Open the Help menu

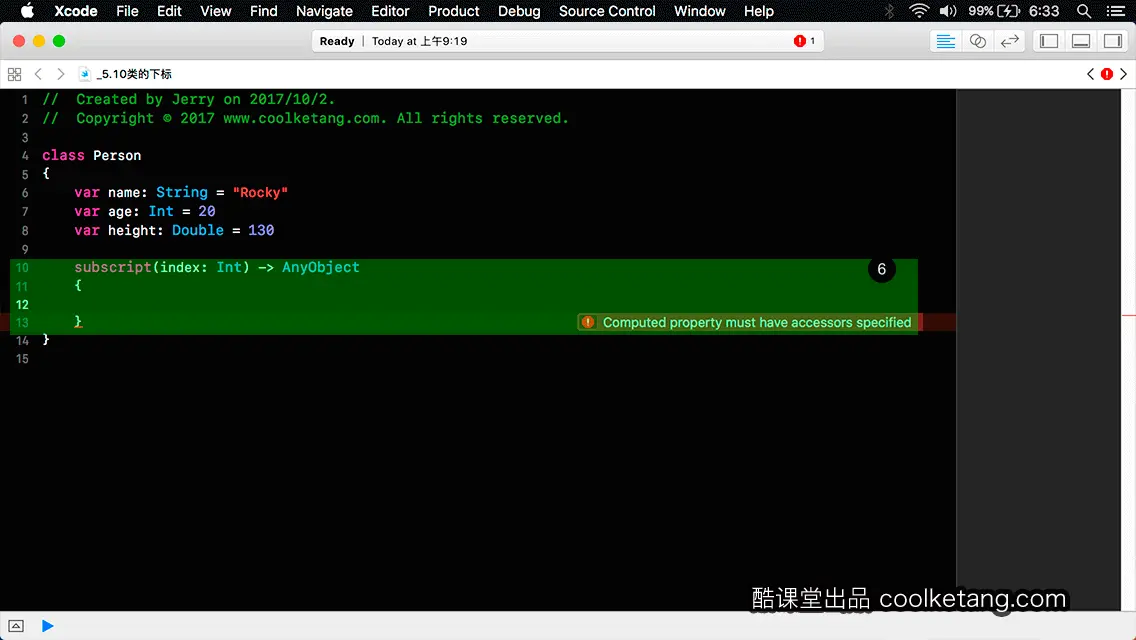[759, 11]
